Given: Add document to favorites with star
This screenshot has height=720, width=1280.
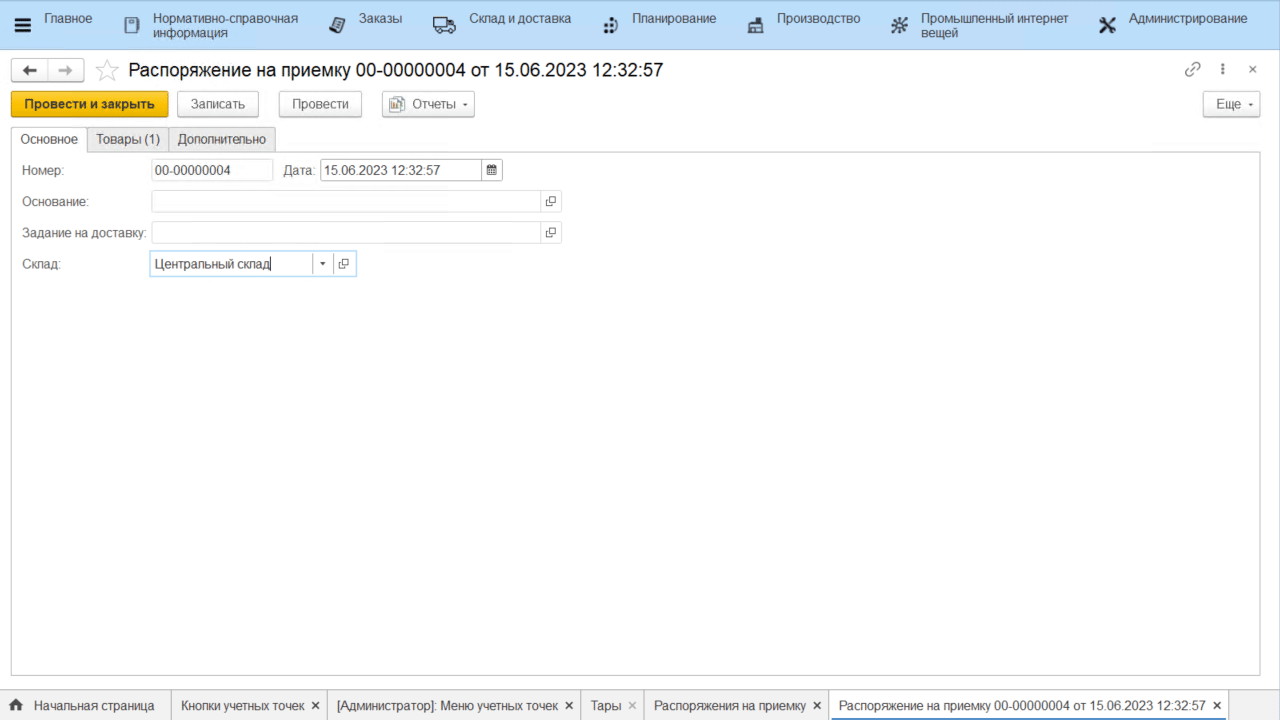Looking at the screenshot, I should [x=107, y=70].
